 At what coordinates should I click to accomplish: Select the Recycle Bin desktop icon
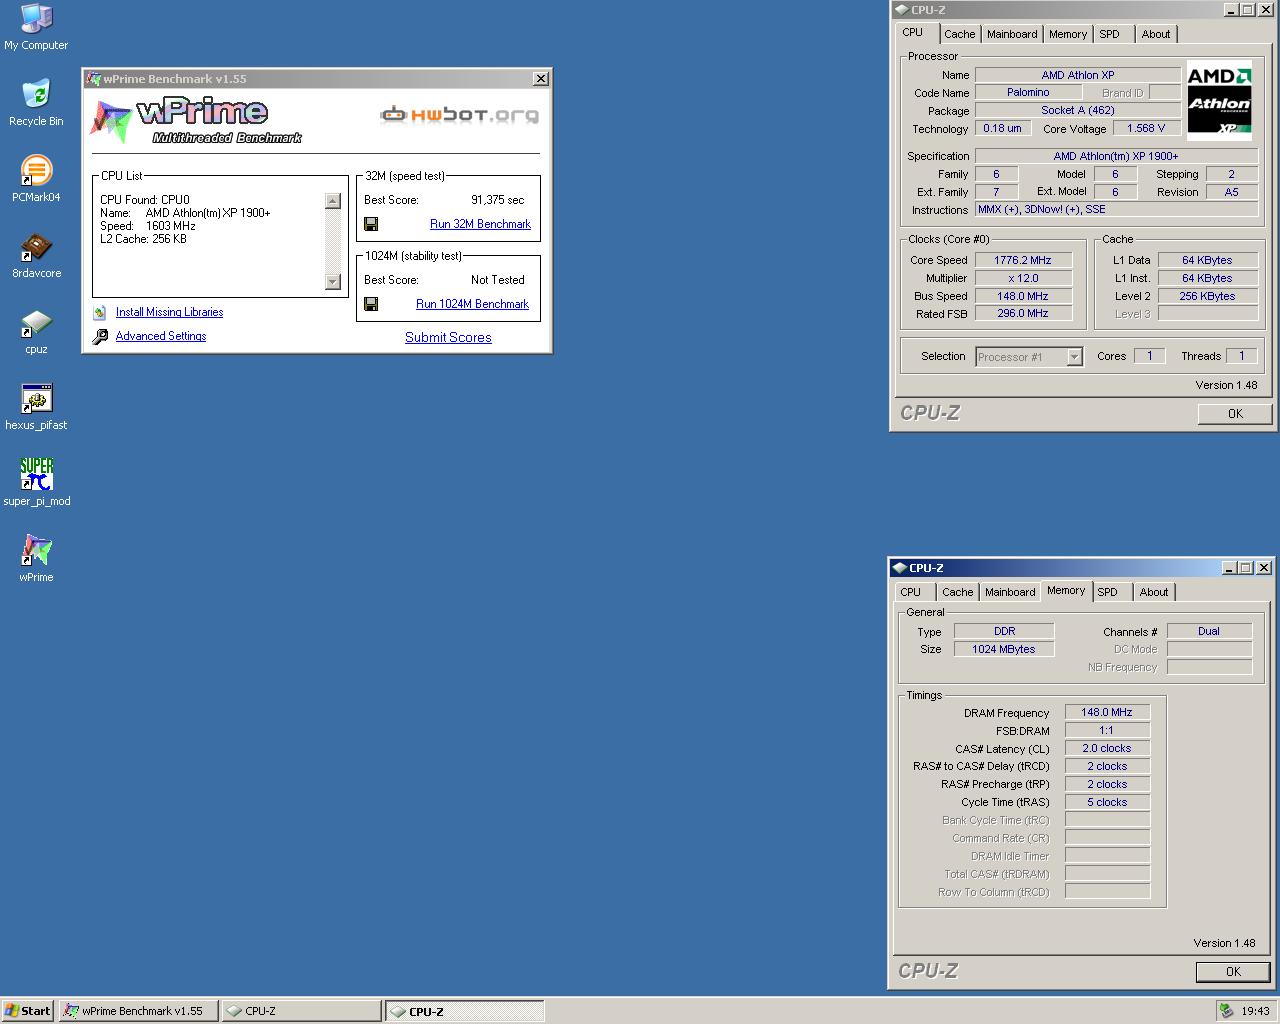click(x=36, y=103)
